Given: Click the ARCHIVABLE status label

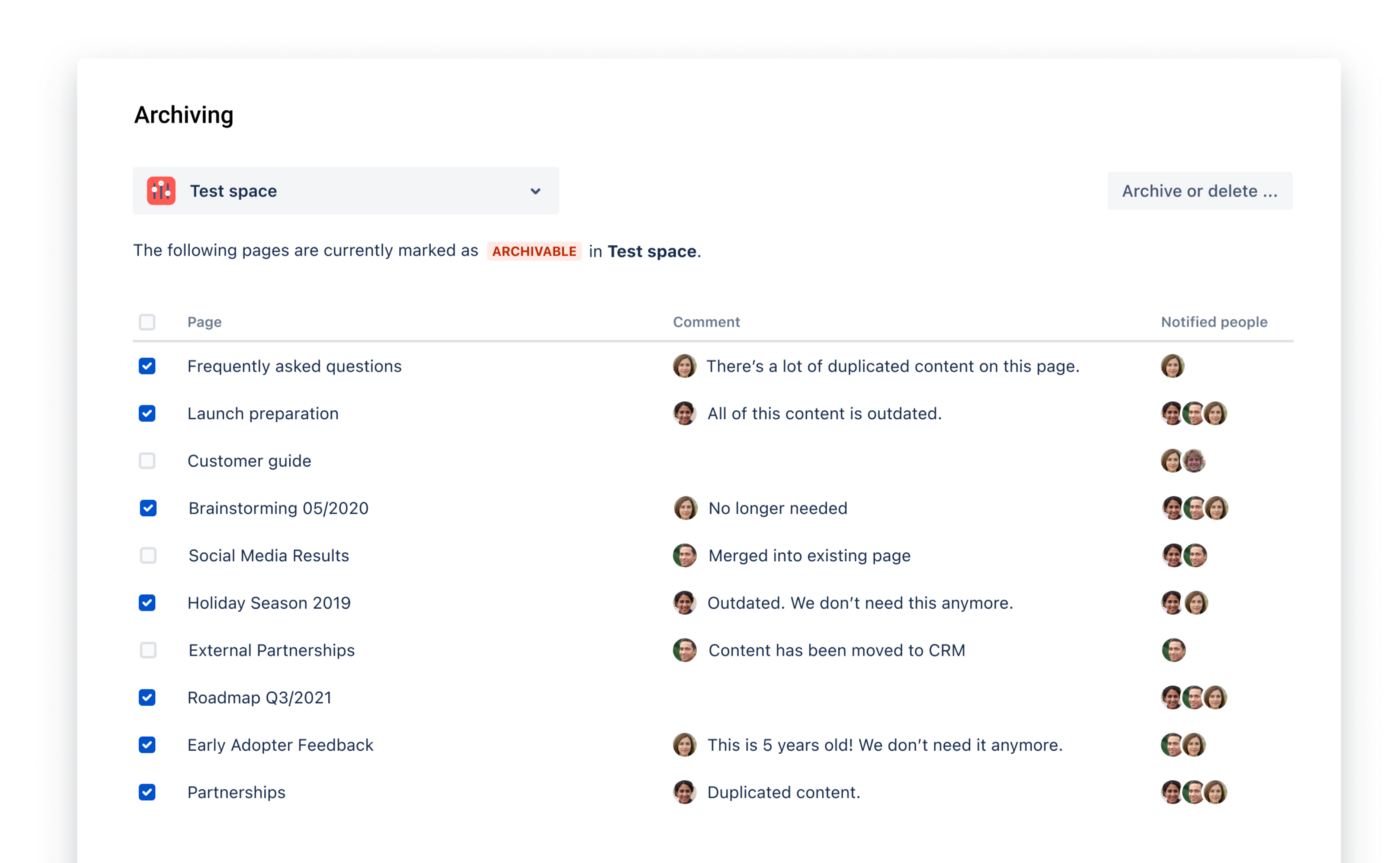Looking at the screenshot, I should point(534,251).
